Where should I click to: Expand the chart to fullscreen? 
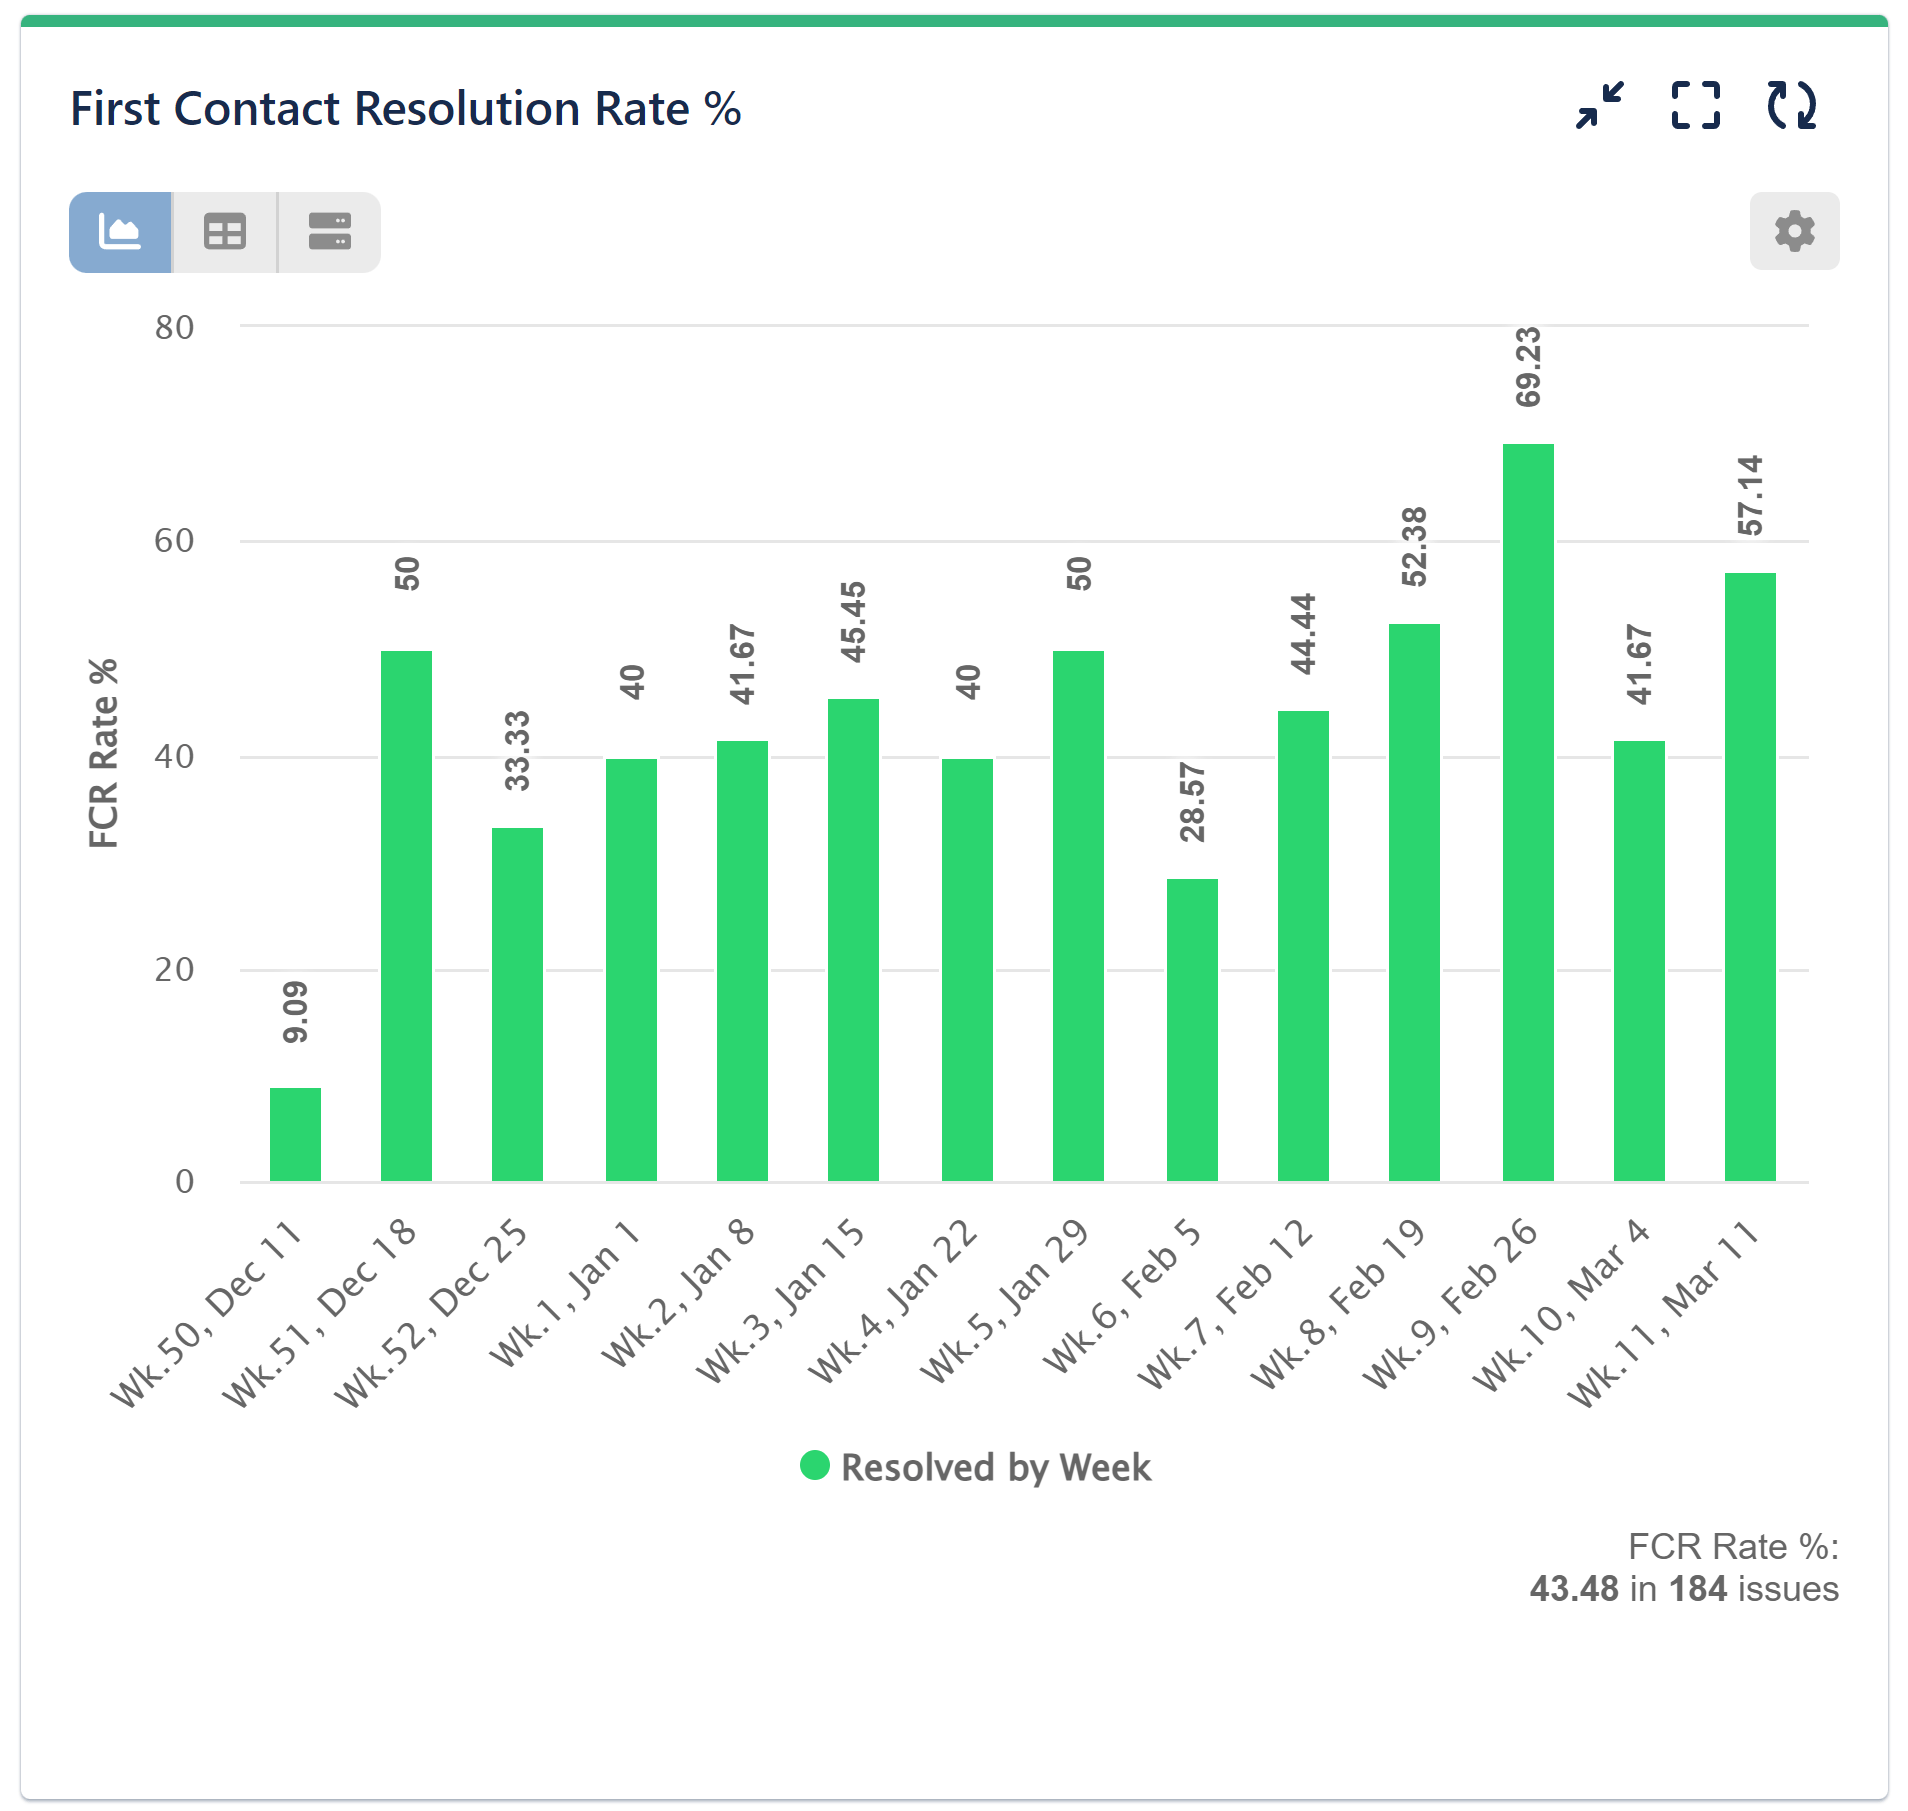[x=1695, y=105]
